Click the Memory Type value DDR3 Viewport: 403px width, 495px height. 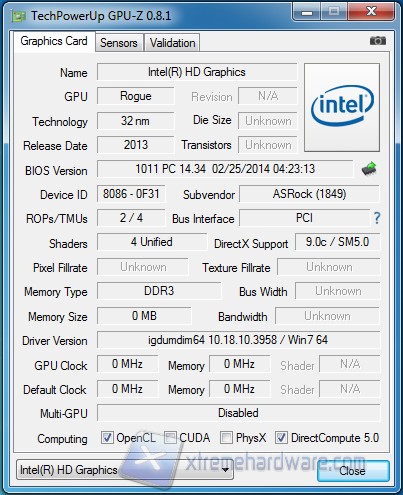point(159,291)
